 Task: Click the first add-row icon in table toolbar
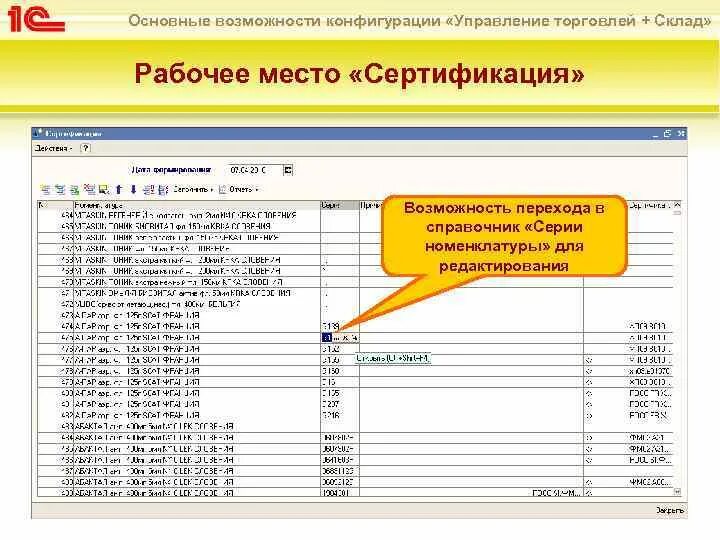click(x=46, y=189)
